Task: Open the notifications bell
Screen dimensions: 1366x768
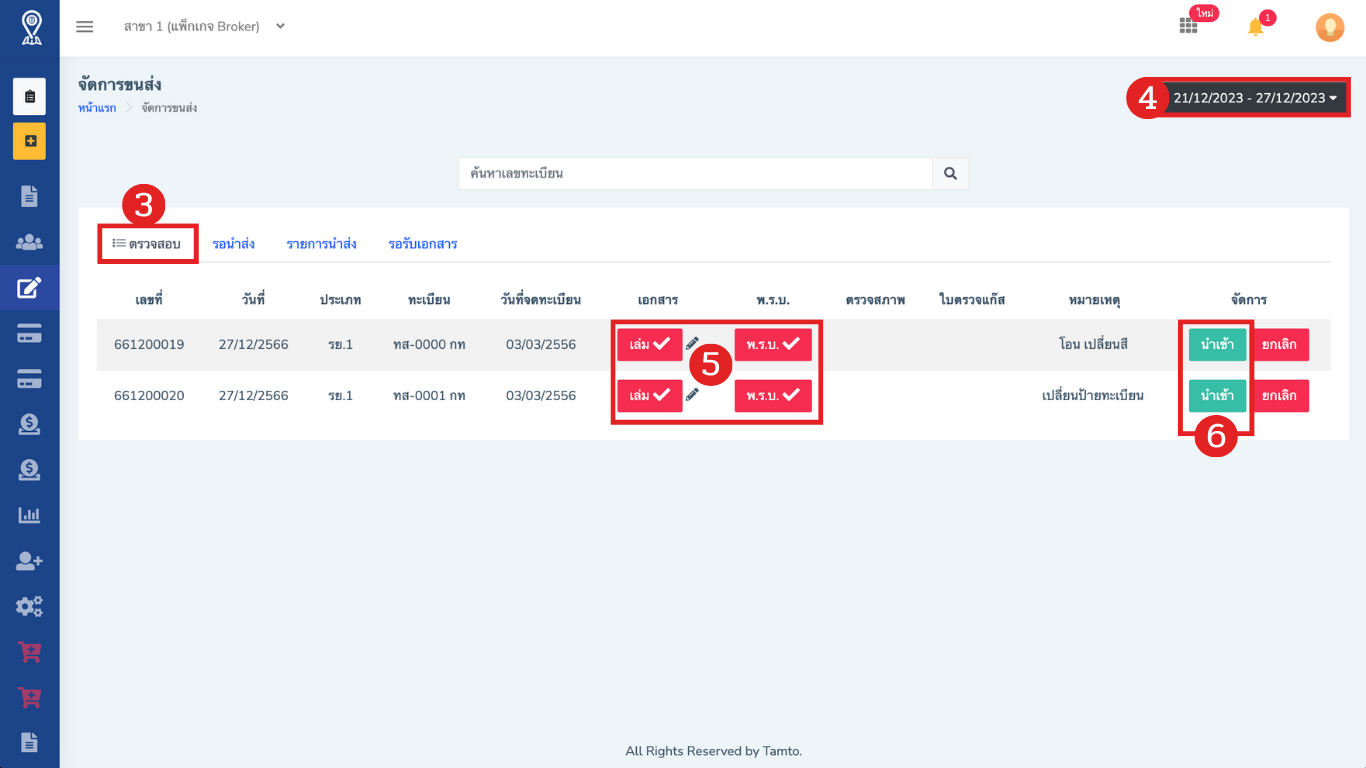Action: [x=1256, y=27]
